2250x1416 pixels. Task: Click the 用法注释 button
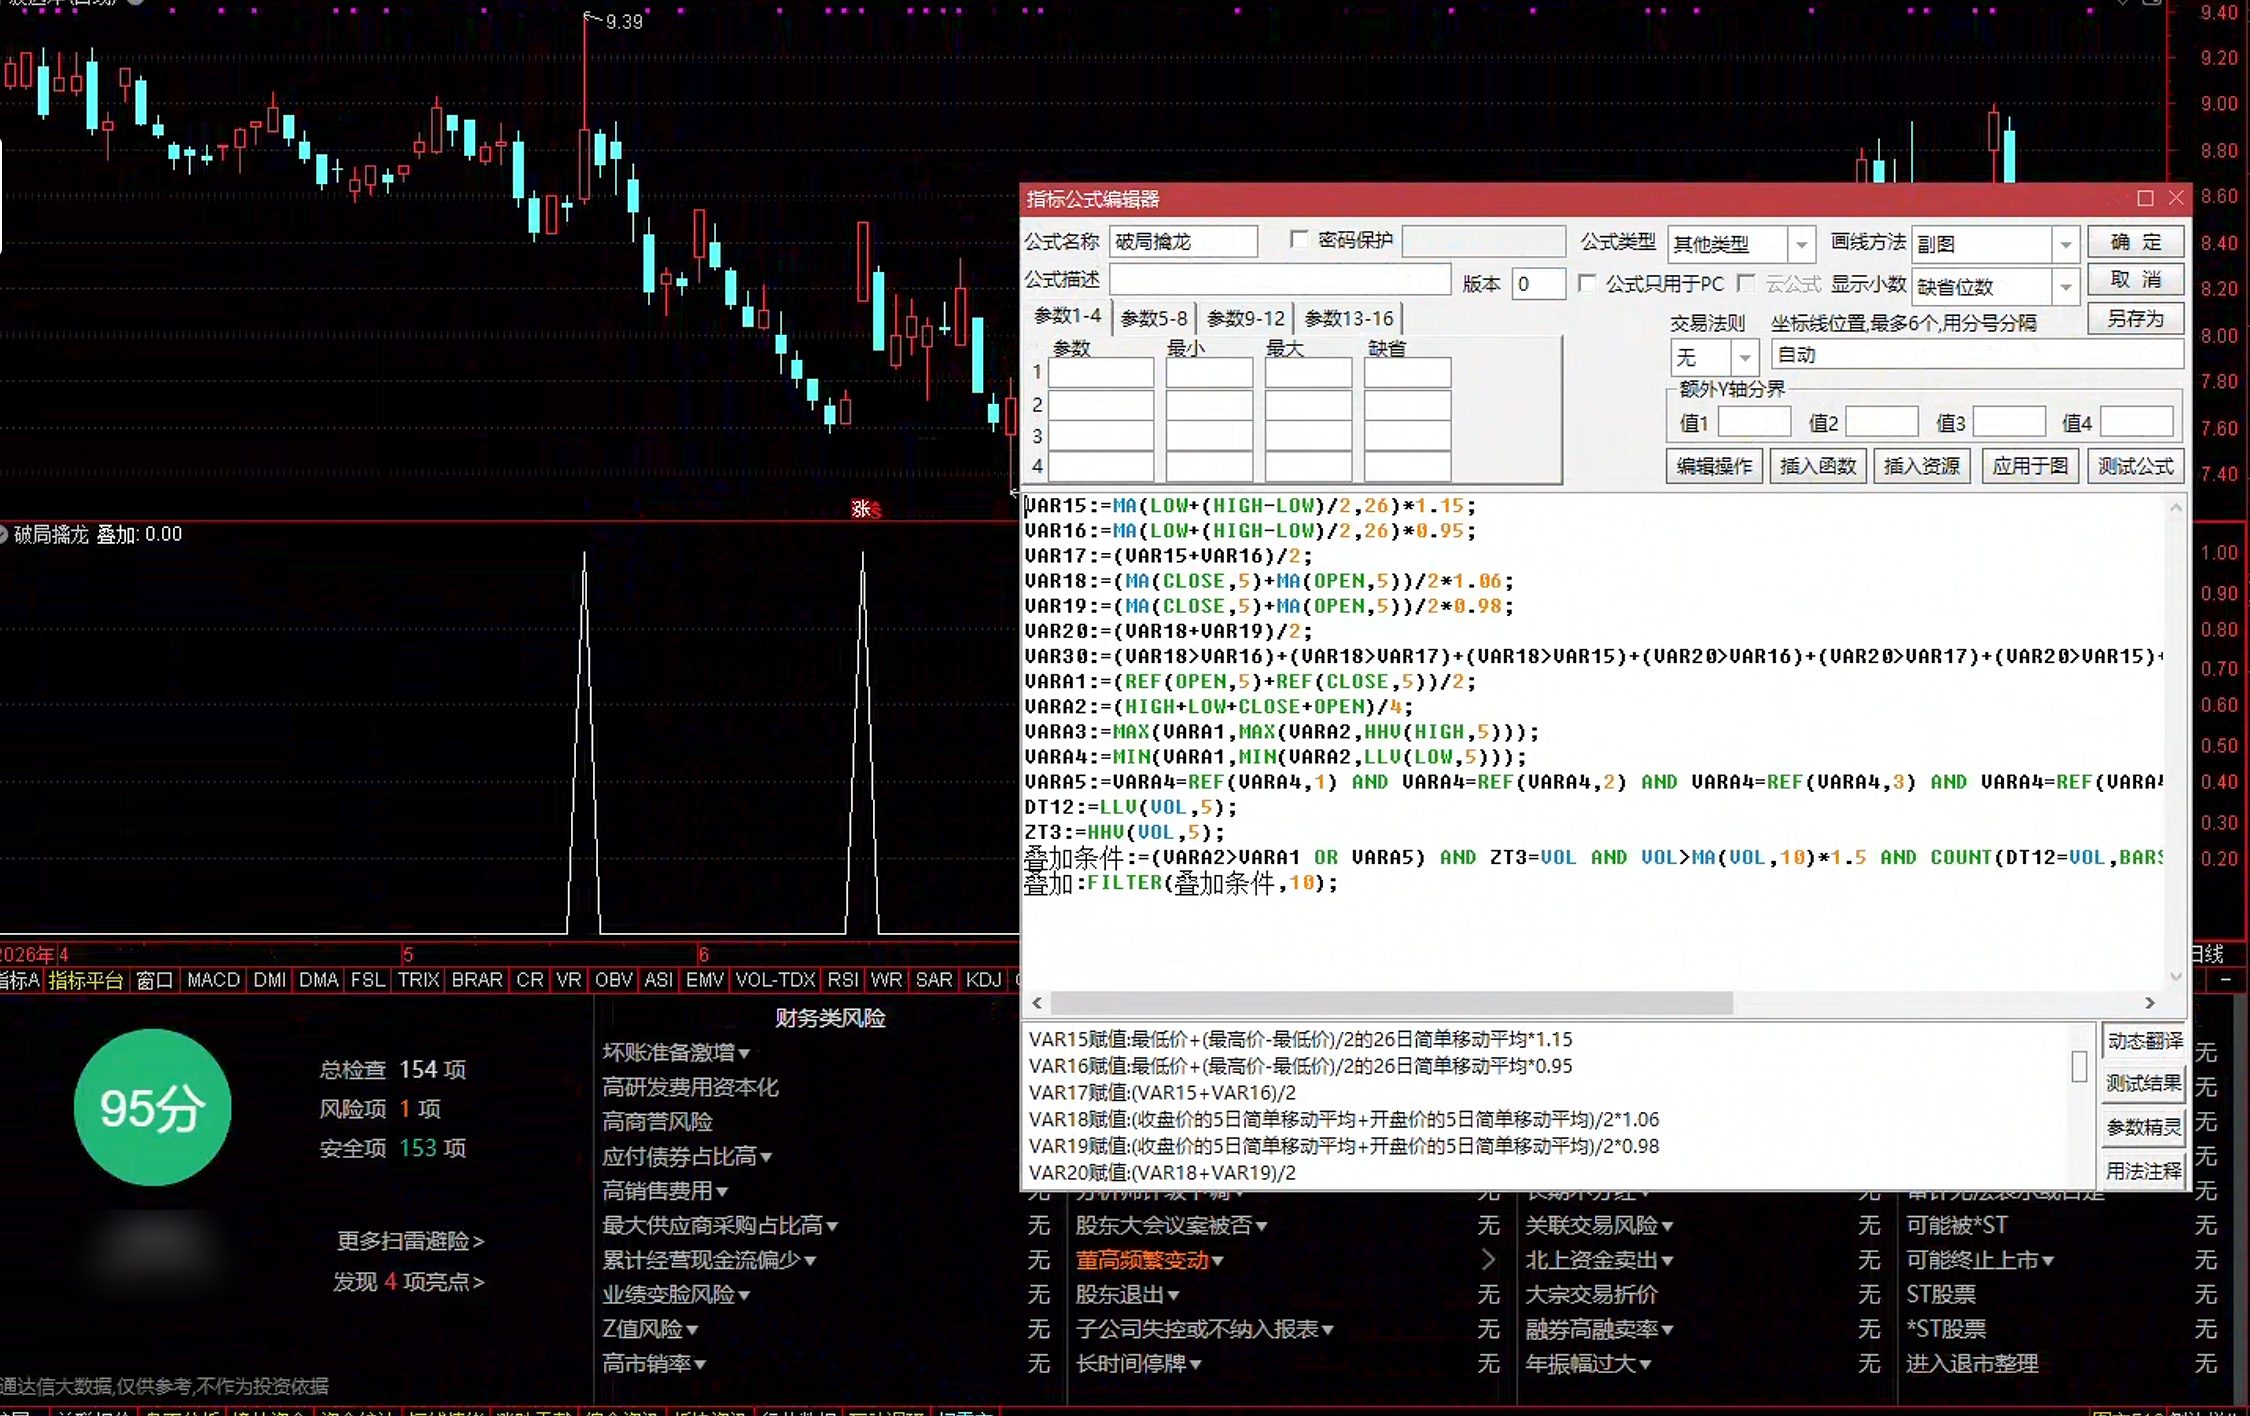click(2143, 1171)
